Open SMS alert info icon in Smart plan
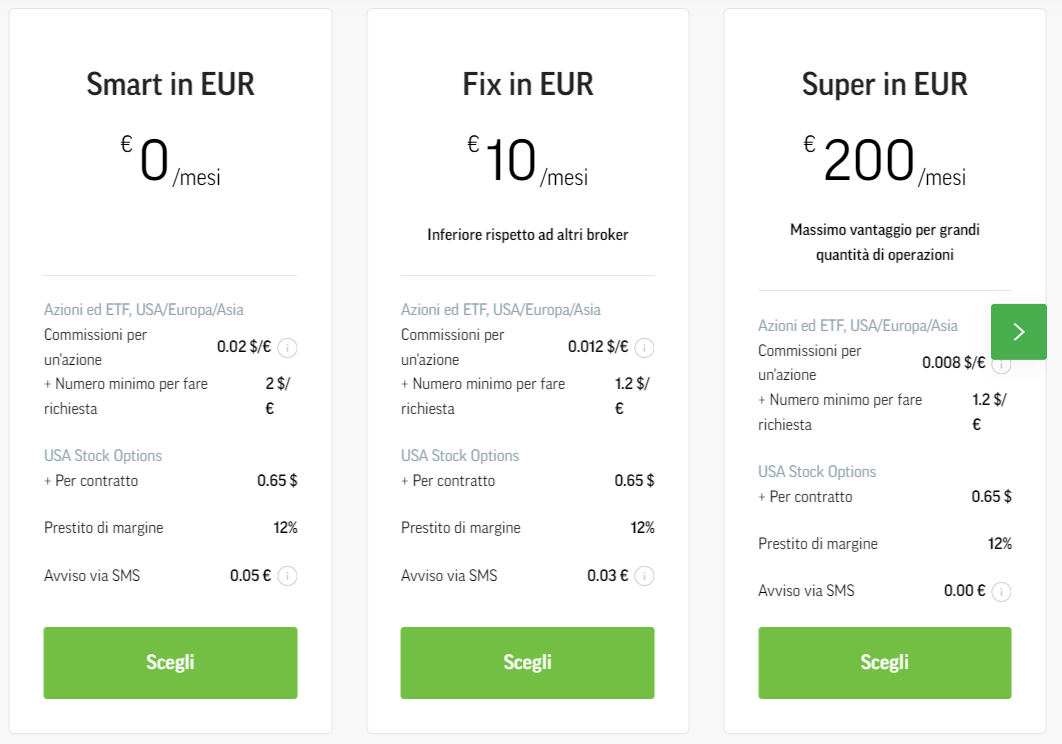This screenshot has width=1062, height=744. (287, 576)
